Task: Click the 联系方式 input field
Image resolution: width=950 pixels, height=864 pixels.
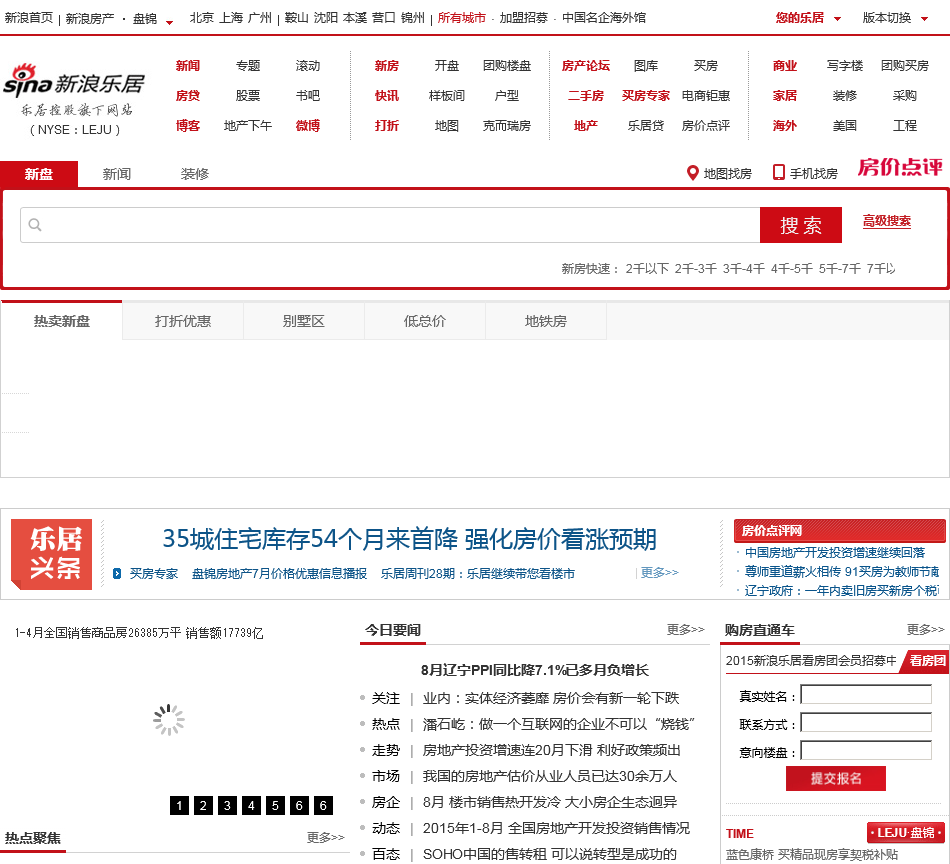Action: 866,722
